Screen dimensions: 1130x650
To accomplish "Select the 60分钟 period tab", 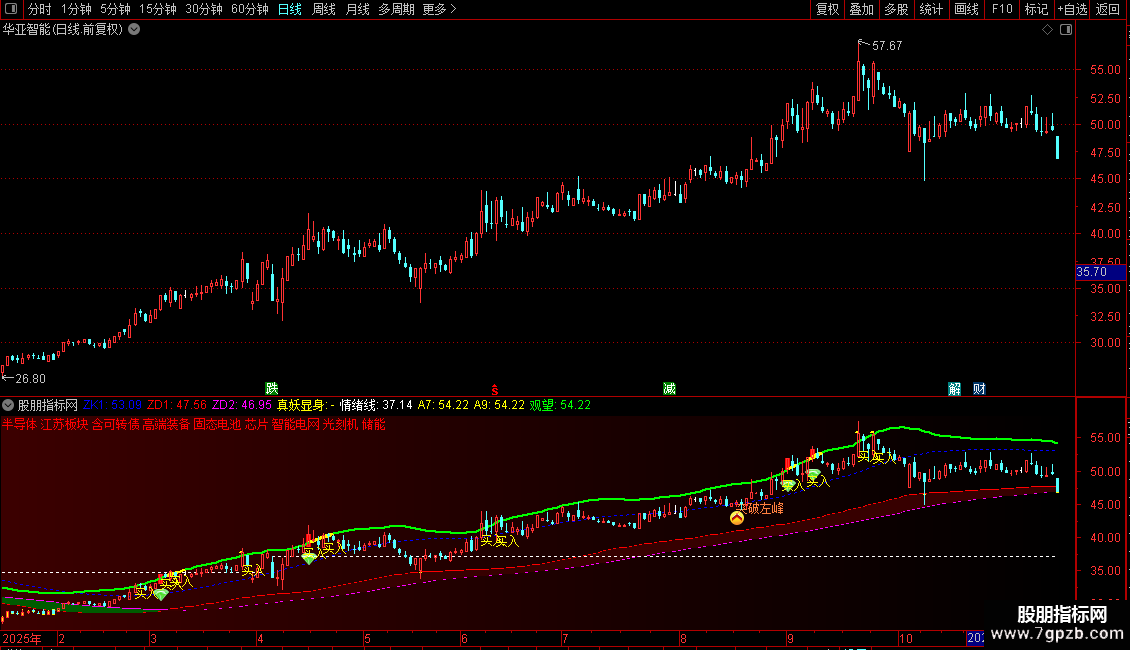I will click(250, 9).
